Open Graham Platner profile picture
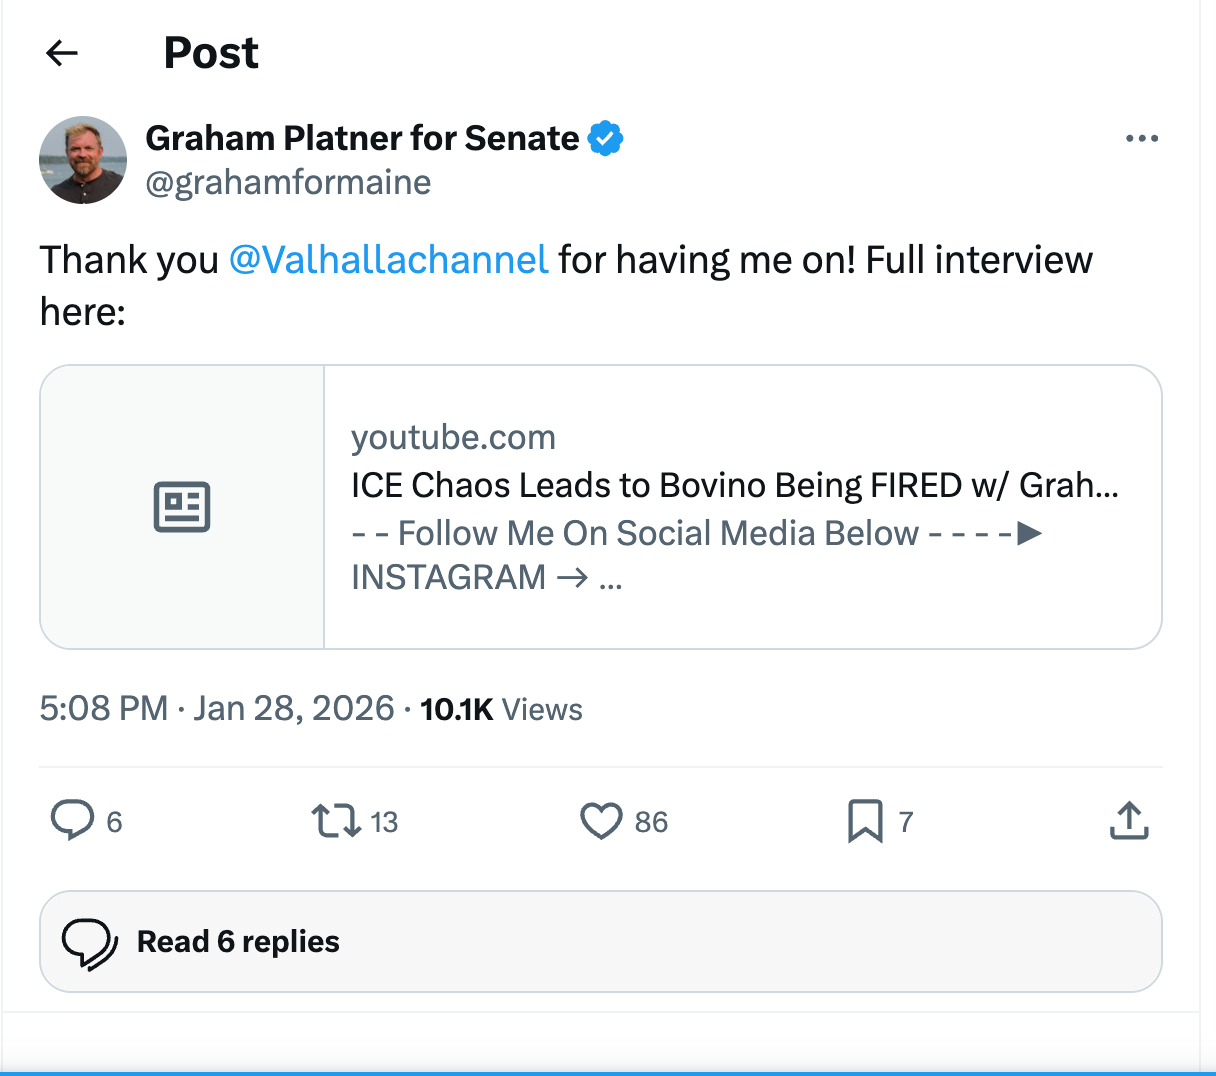The height and width of the screenshot is (1076, 1216). [x=83, y=160]
